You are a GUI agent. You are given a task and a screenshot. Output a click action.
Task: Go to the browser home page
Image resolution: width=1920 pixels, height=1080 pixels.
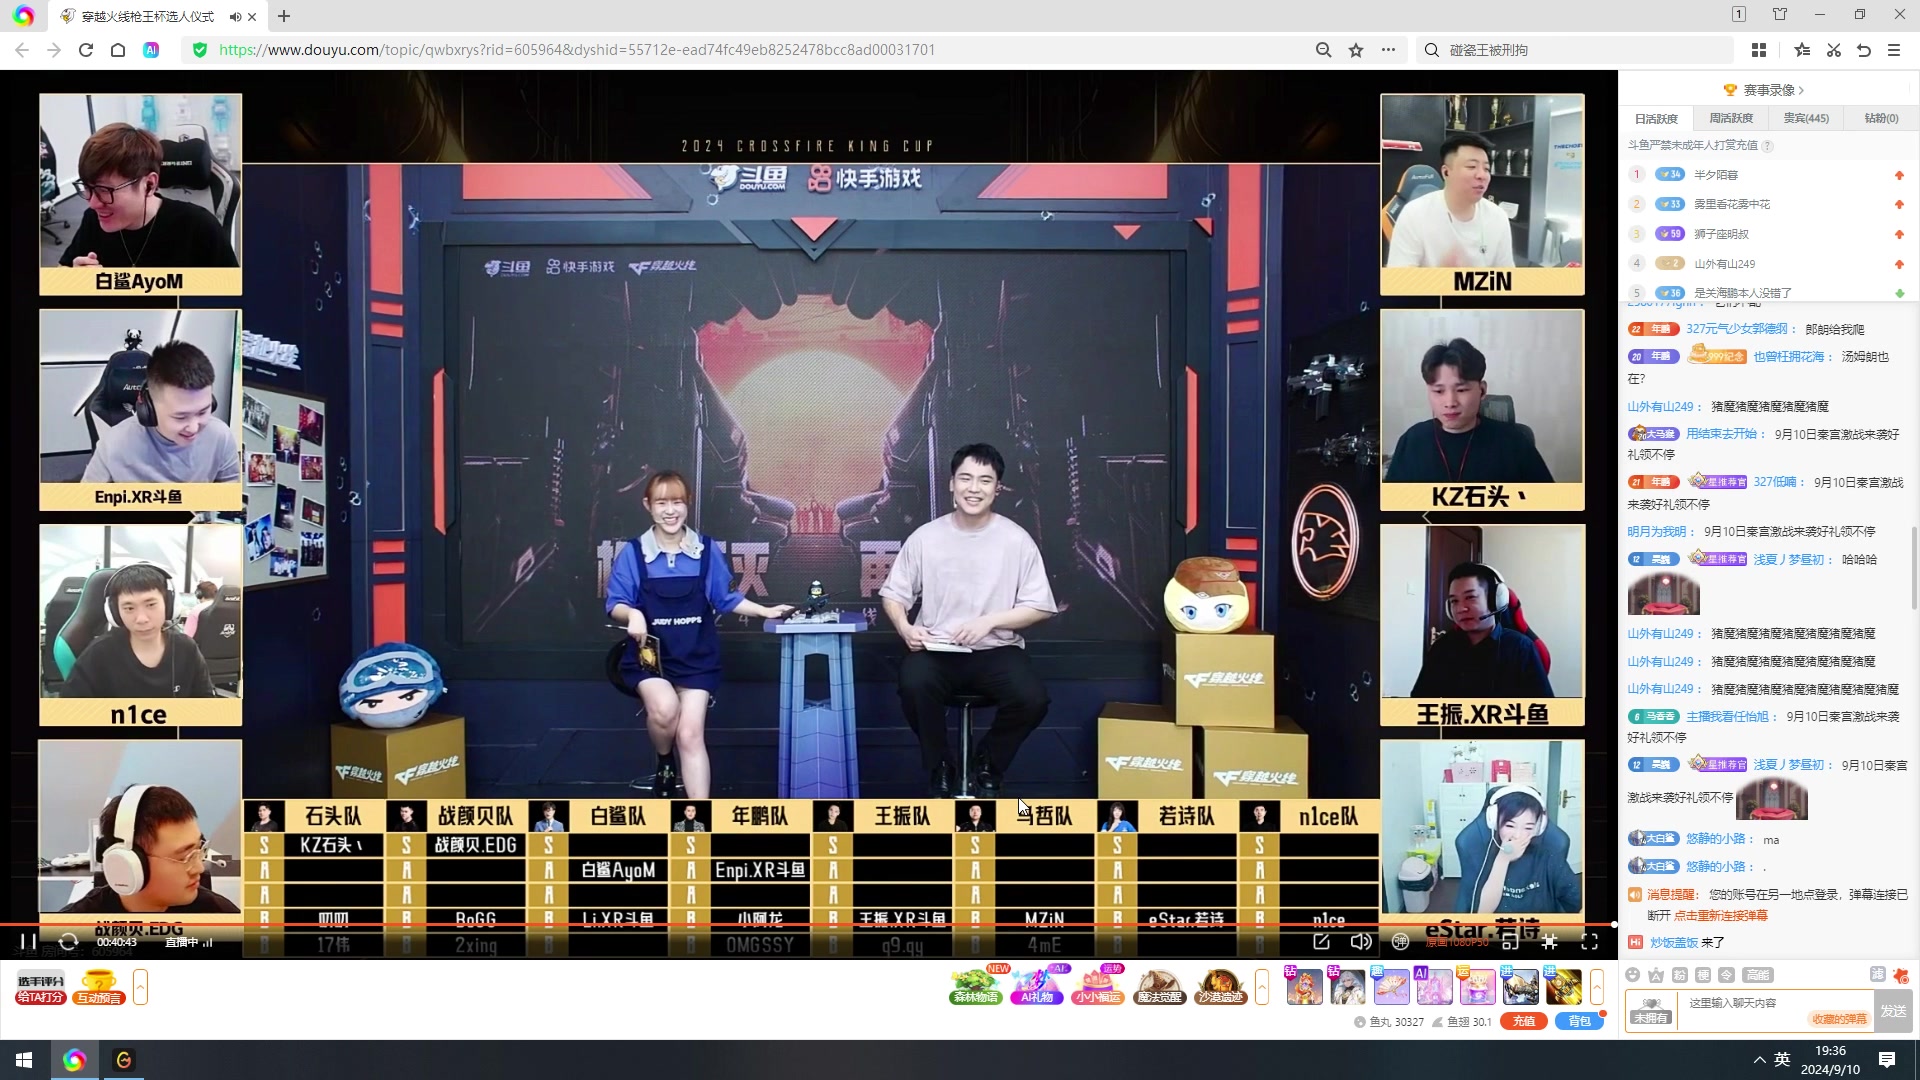click(118, 50)
